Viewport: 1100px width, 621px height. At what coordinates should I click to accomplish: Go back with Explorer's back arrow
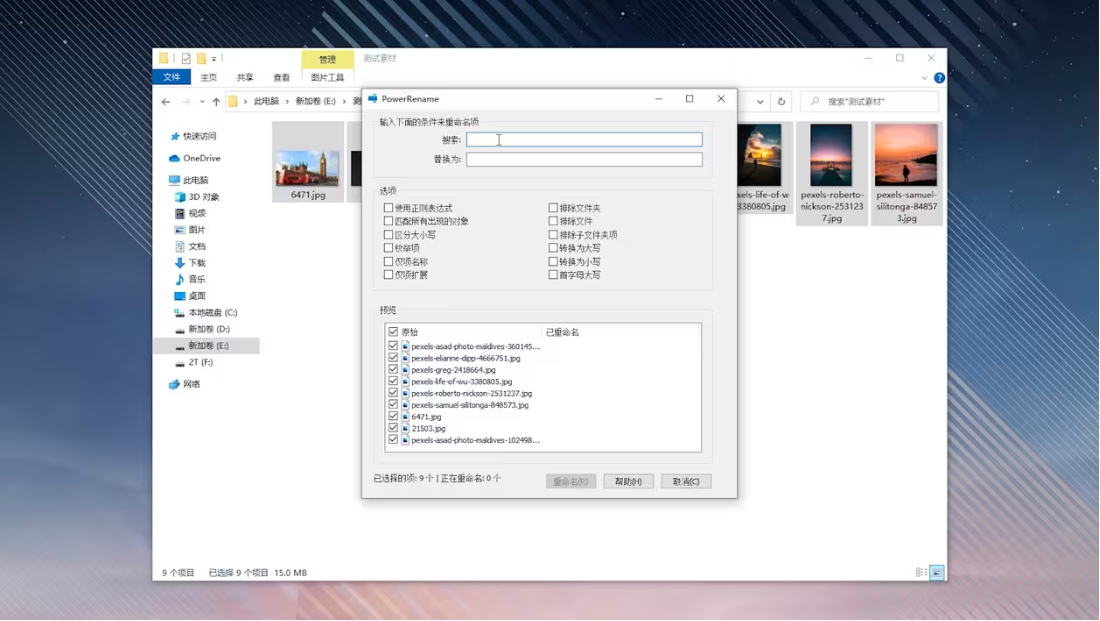click(x=166, y=102)
